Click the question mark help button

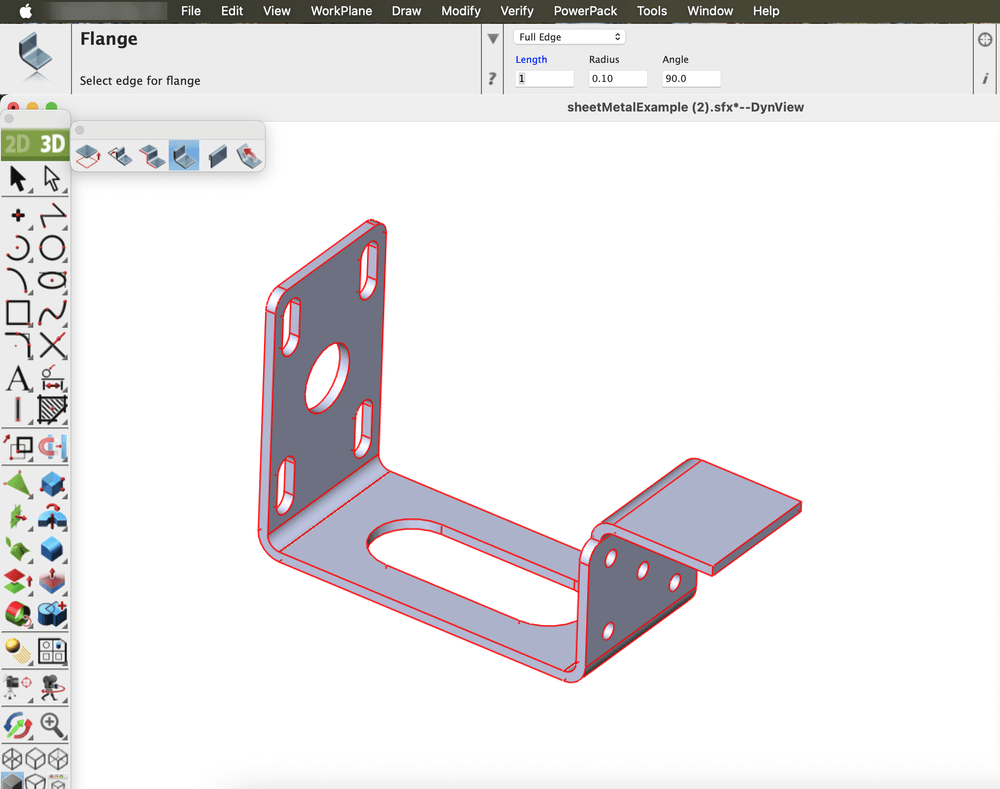pyautogui.click(x=492, y=78)
